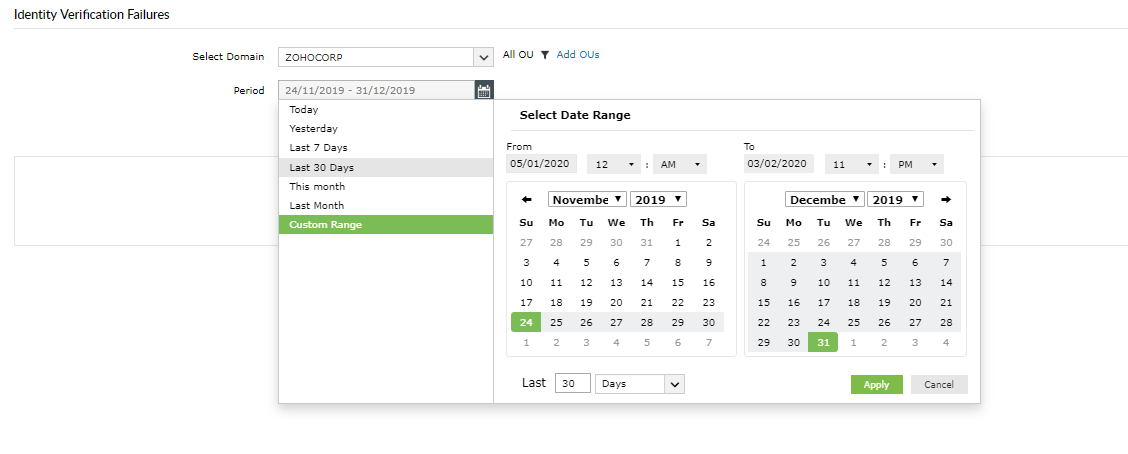Click the From date input field
This screenshot has height=454, width=1128.
click(541, 164)
